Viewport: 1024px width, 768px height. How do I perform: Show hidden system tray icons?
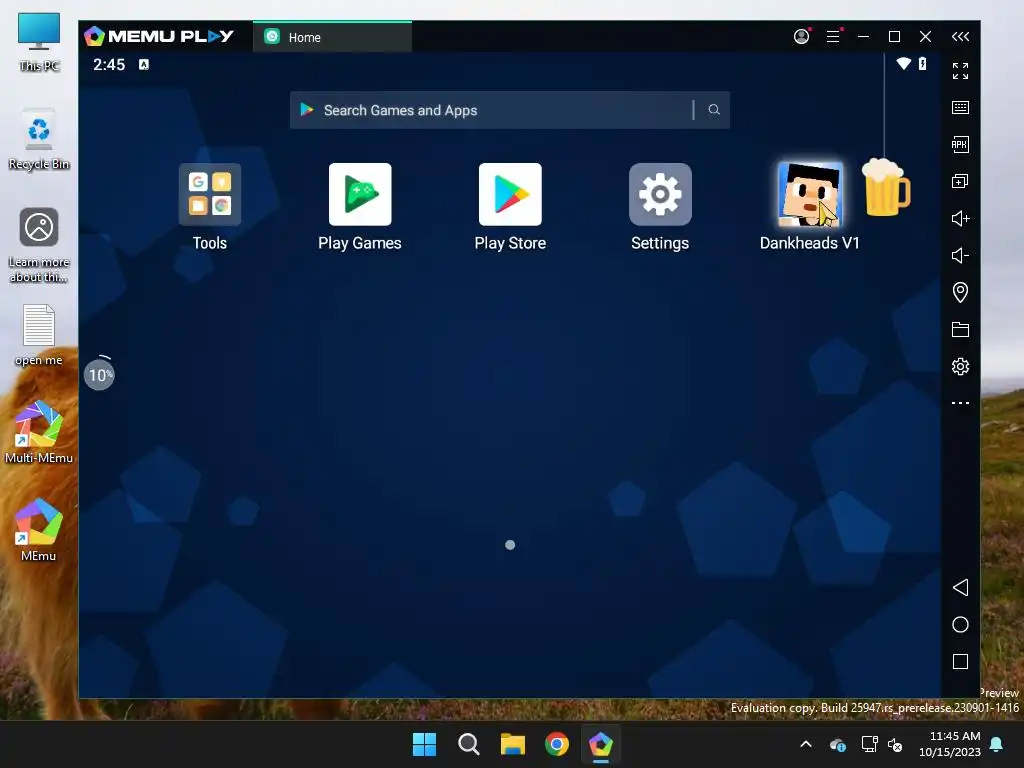pos(806,744)
